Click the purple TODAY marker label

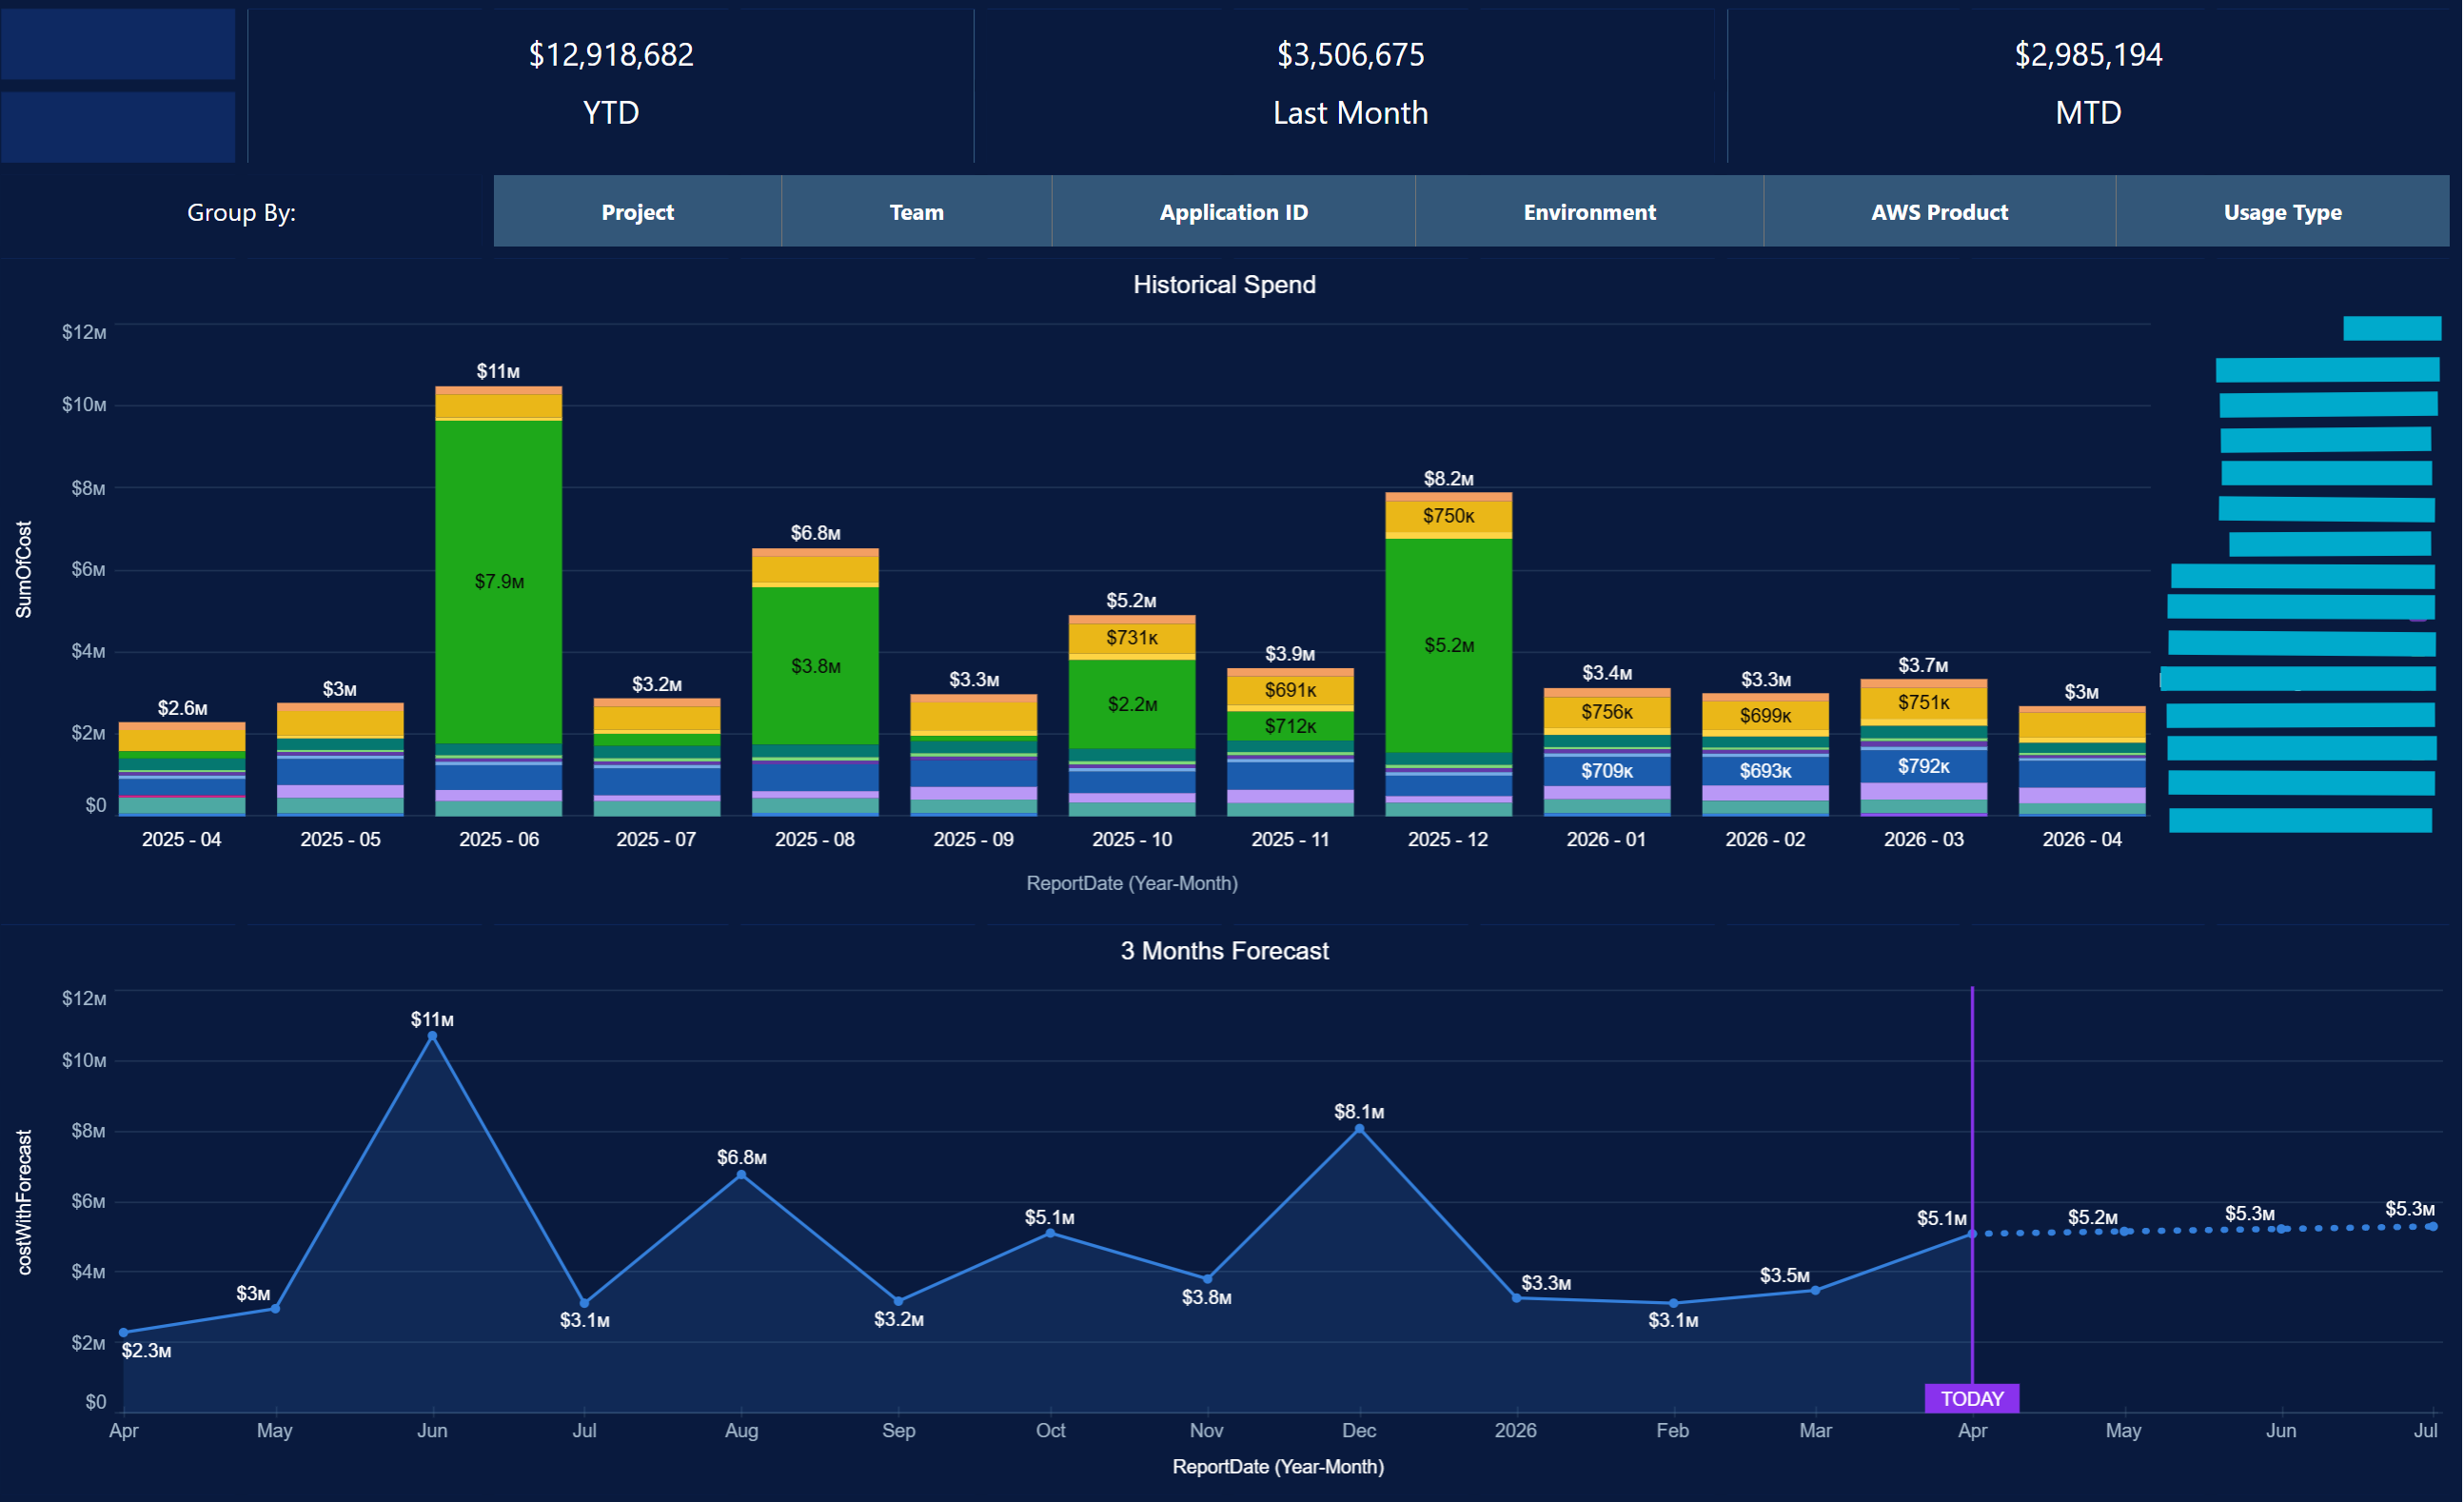(x=1972, y=1398)
